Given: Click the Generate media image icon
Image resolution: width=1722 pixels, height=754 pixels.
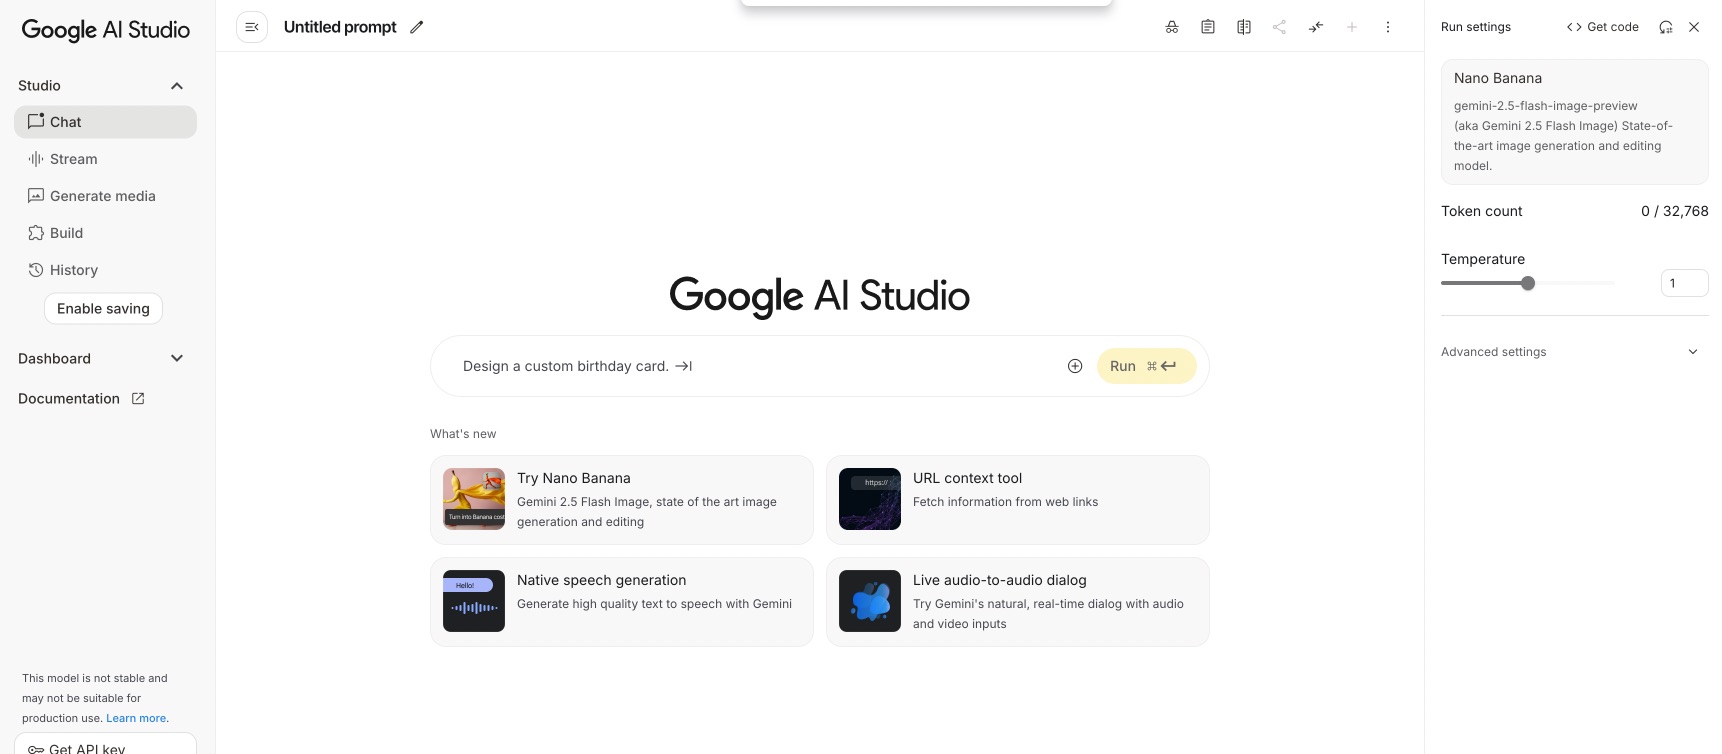Looking at the screenshot, I should (x=36, y=196).
